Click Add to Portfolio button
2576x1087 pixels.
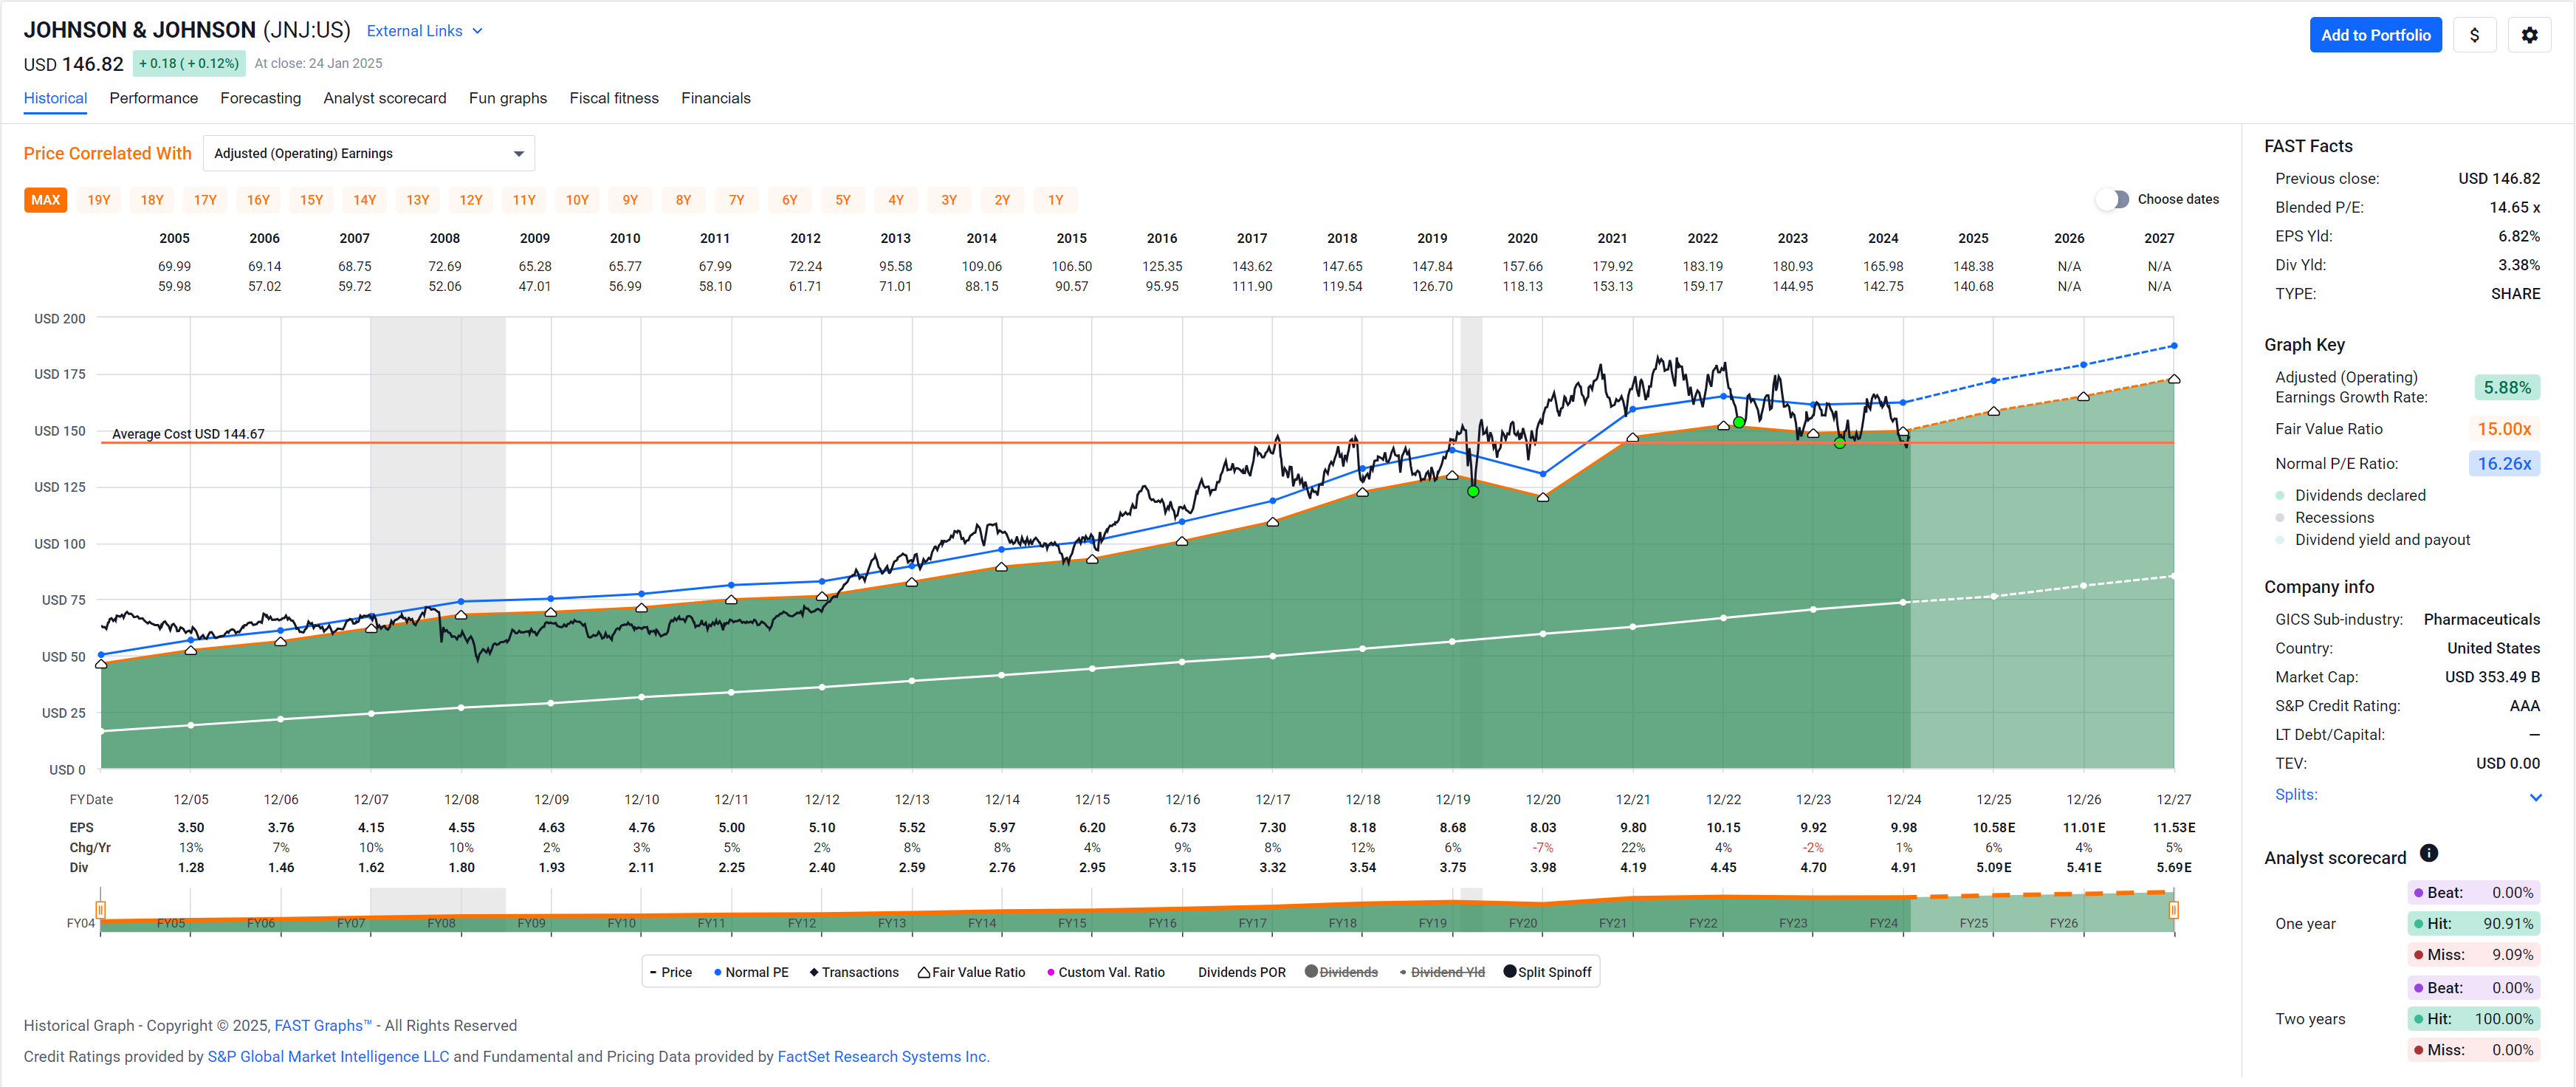click(2375, 35)
